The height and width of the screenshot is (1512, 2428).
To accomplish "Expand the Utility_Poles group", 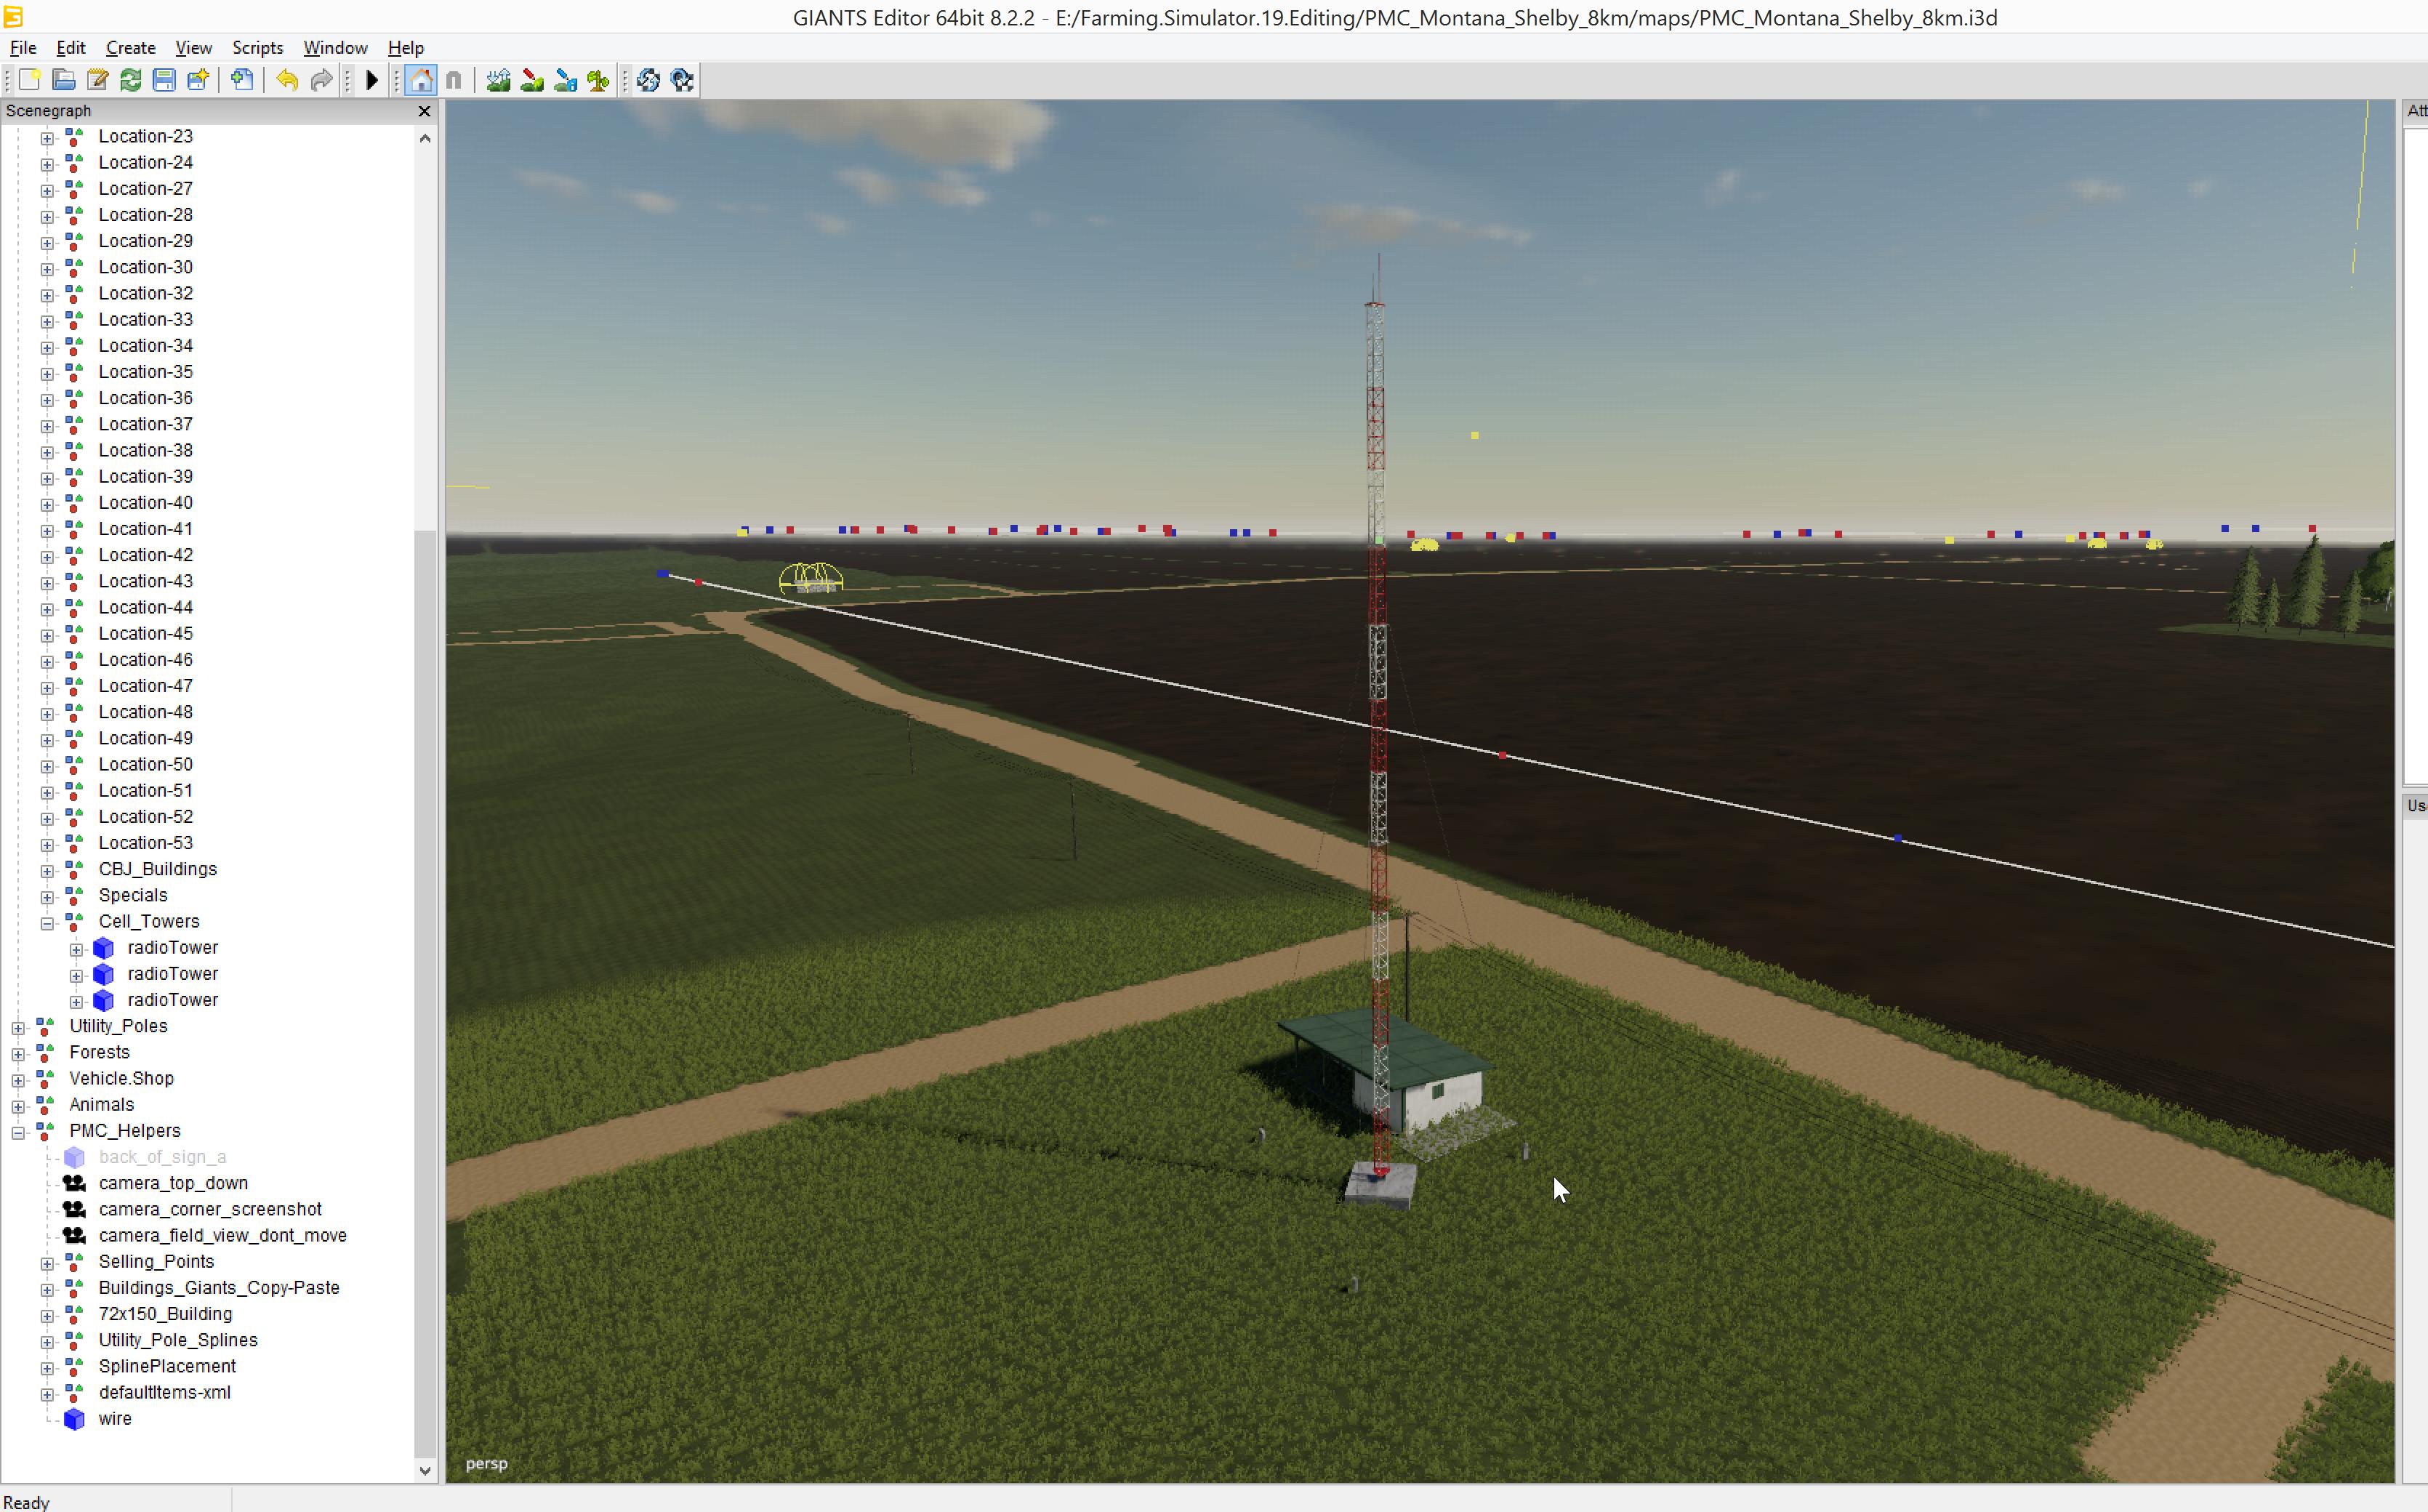I will [18, 1028].
